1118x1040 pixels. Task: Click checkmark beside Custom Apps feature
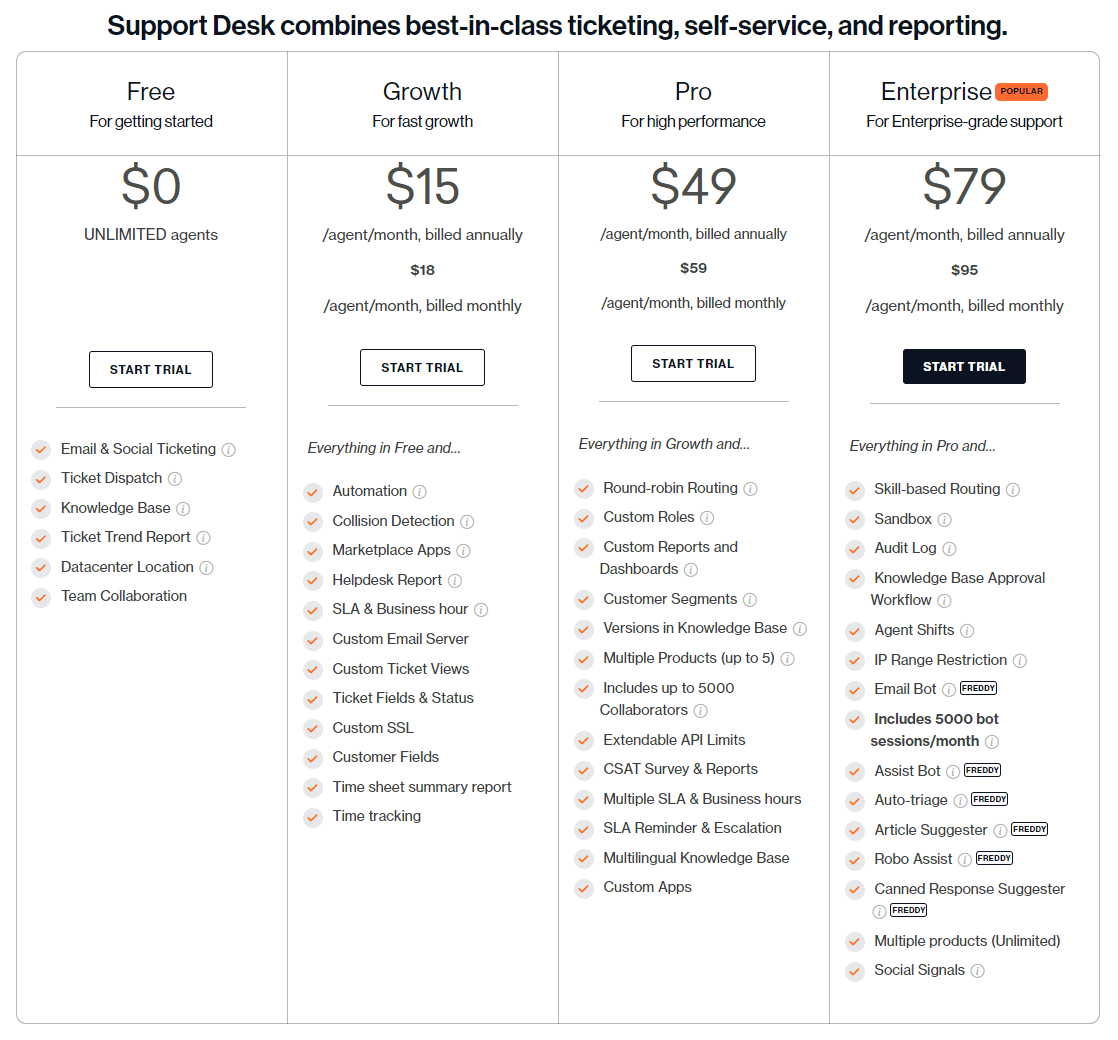(x=584, y=888)
